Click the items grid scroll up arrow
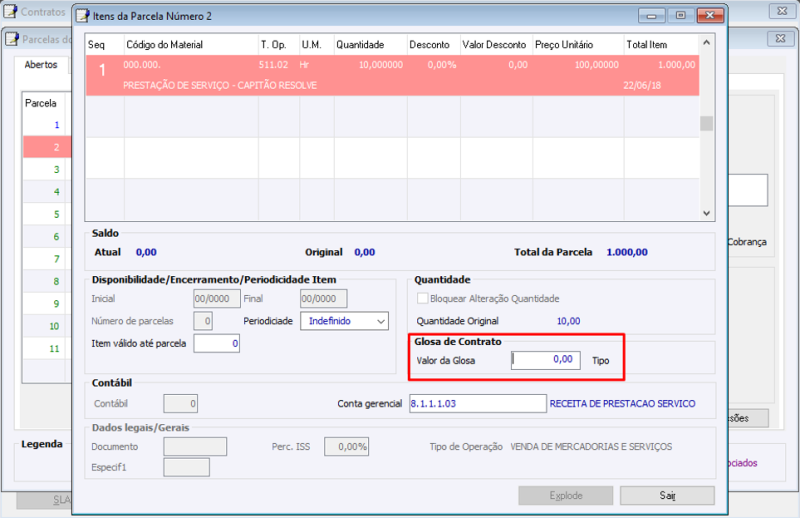 tap(707, 43)
